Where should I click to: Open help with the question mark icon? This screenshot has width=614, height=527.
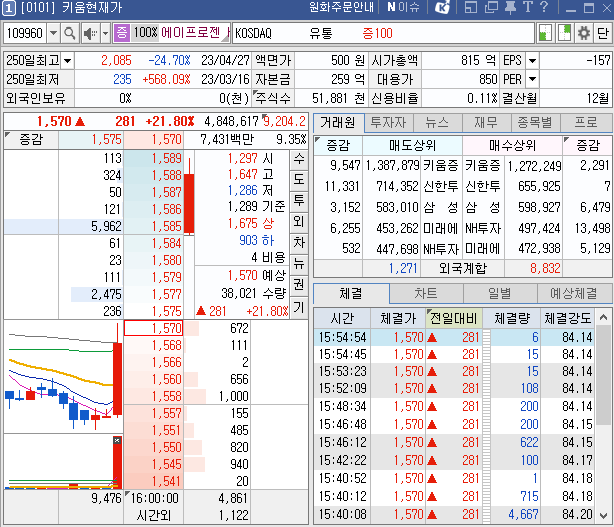click(x=544, y=7)
